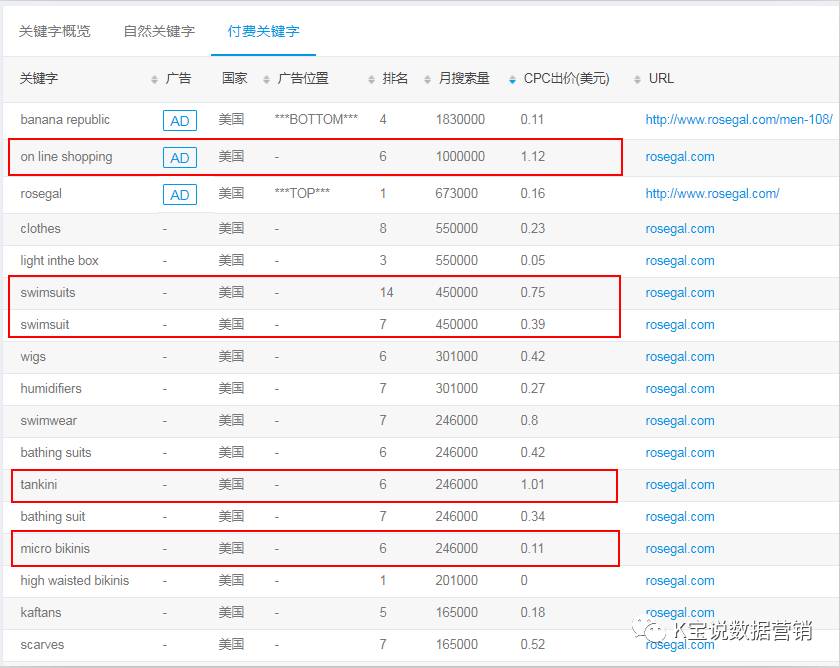Select the keyword micro bikinis
This screenshot has width=840, height=668.
[55, 549]
